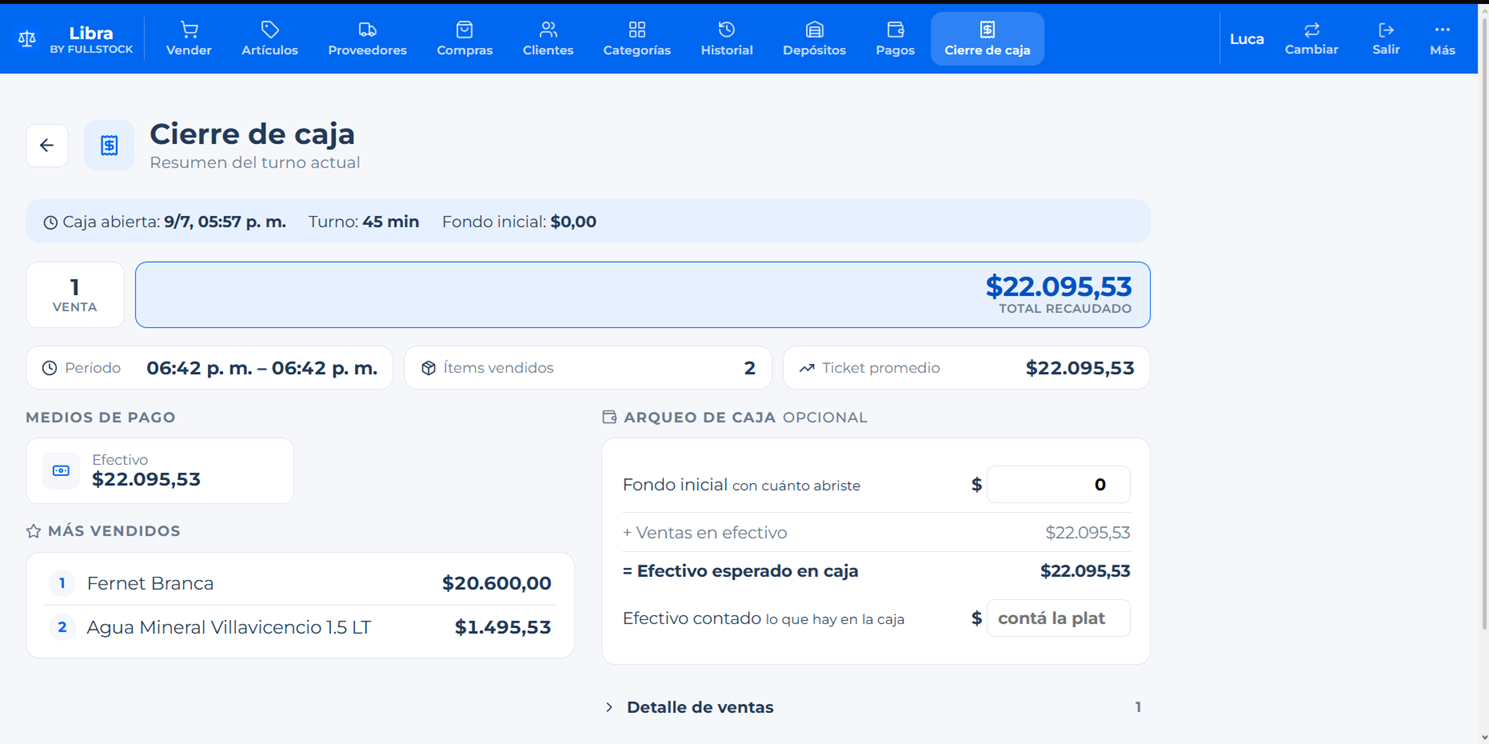Click the Detalle de ventas label
This screenshot has height=744, width=1489.
700,707
